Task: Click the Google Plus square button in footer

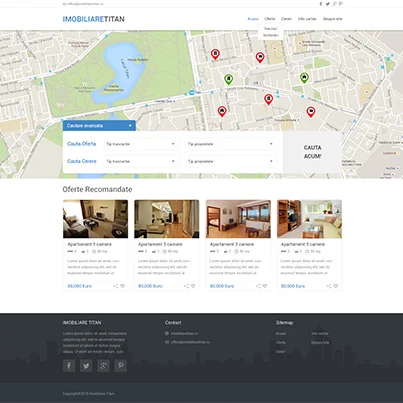Action: [103, 366]
